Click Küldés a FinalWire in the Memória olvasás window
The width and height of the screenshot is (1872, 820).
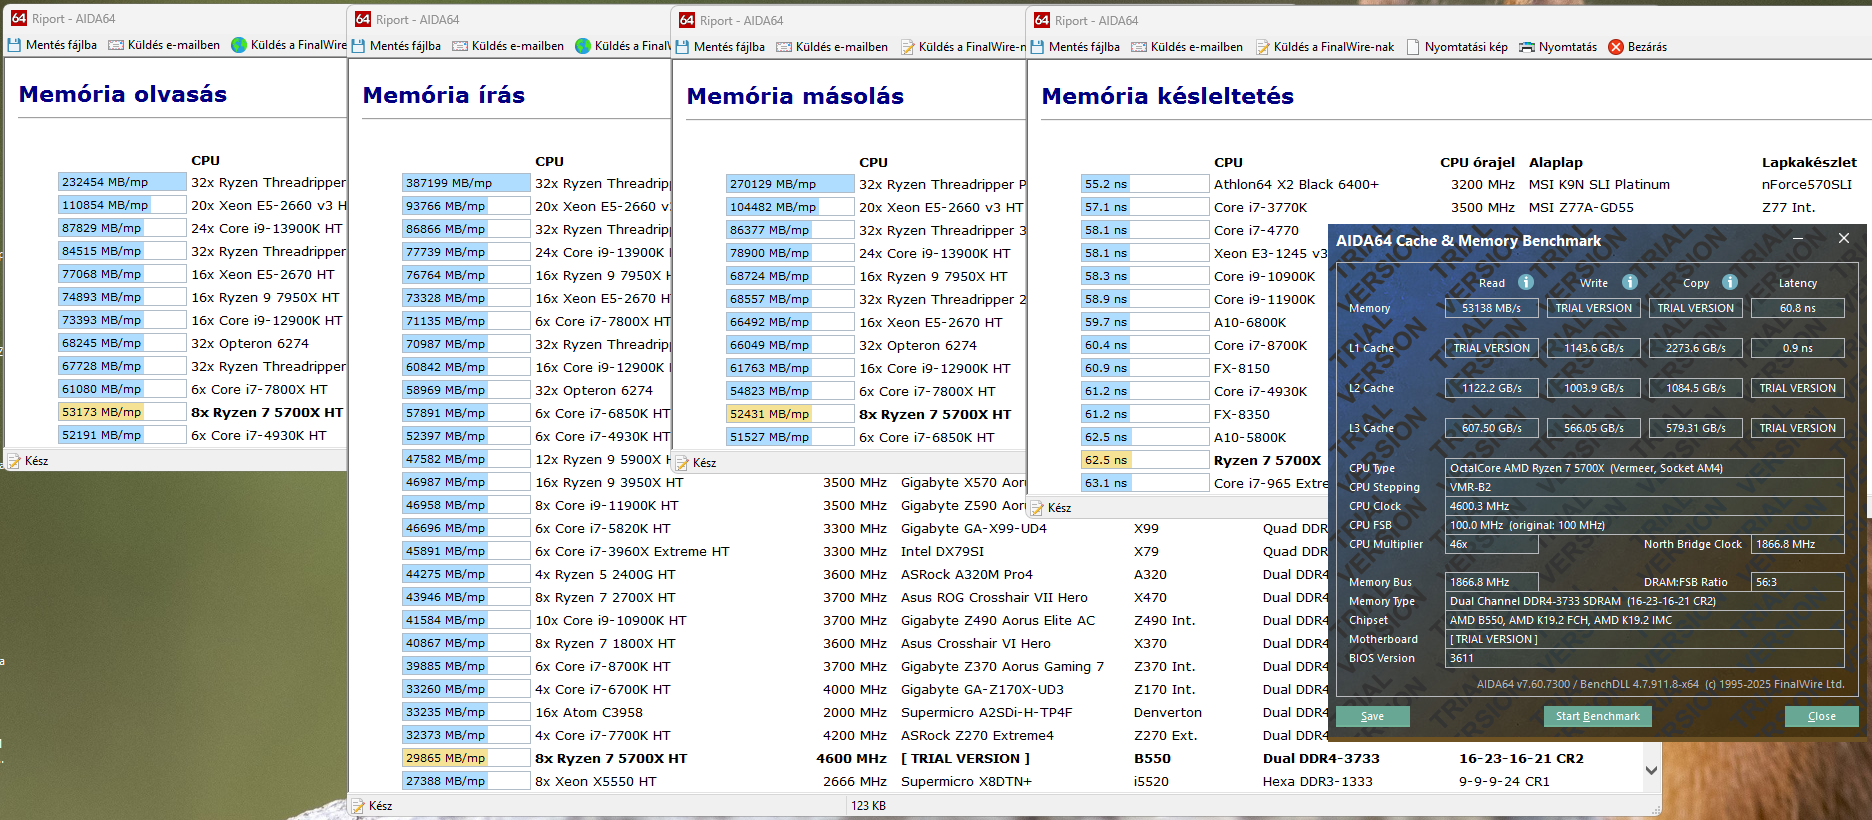[x=288, y=45]
